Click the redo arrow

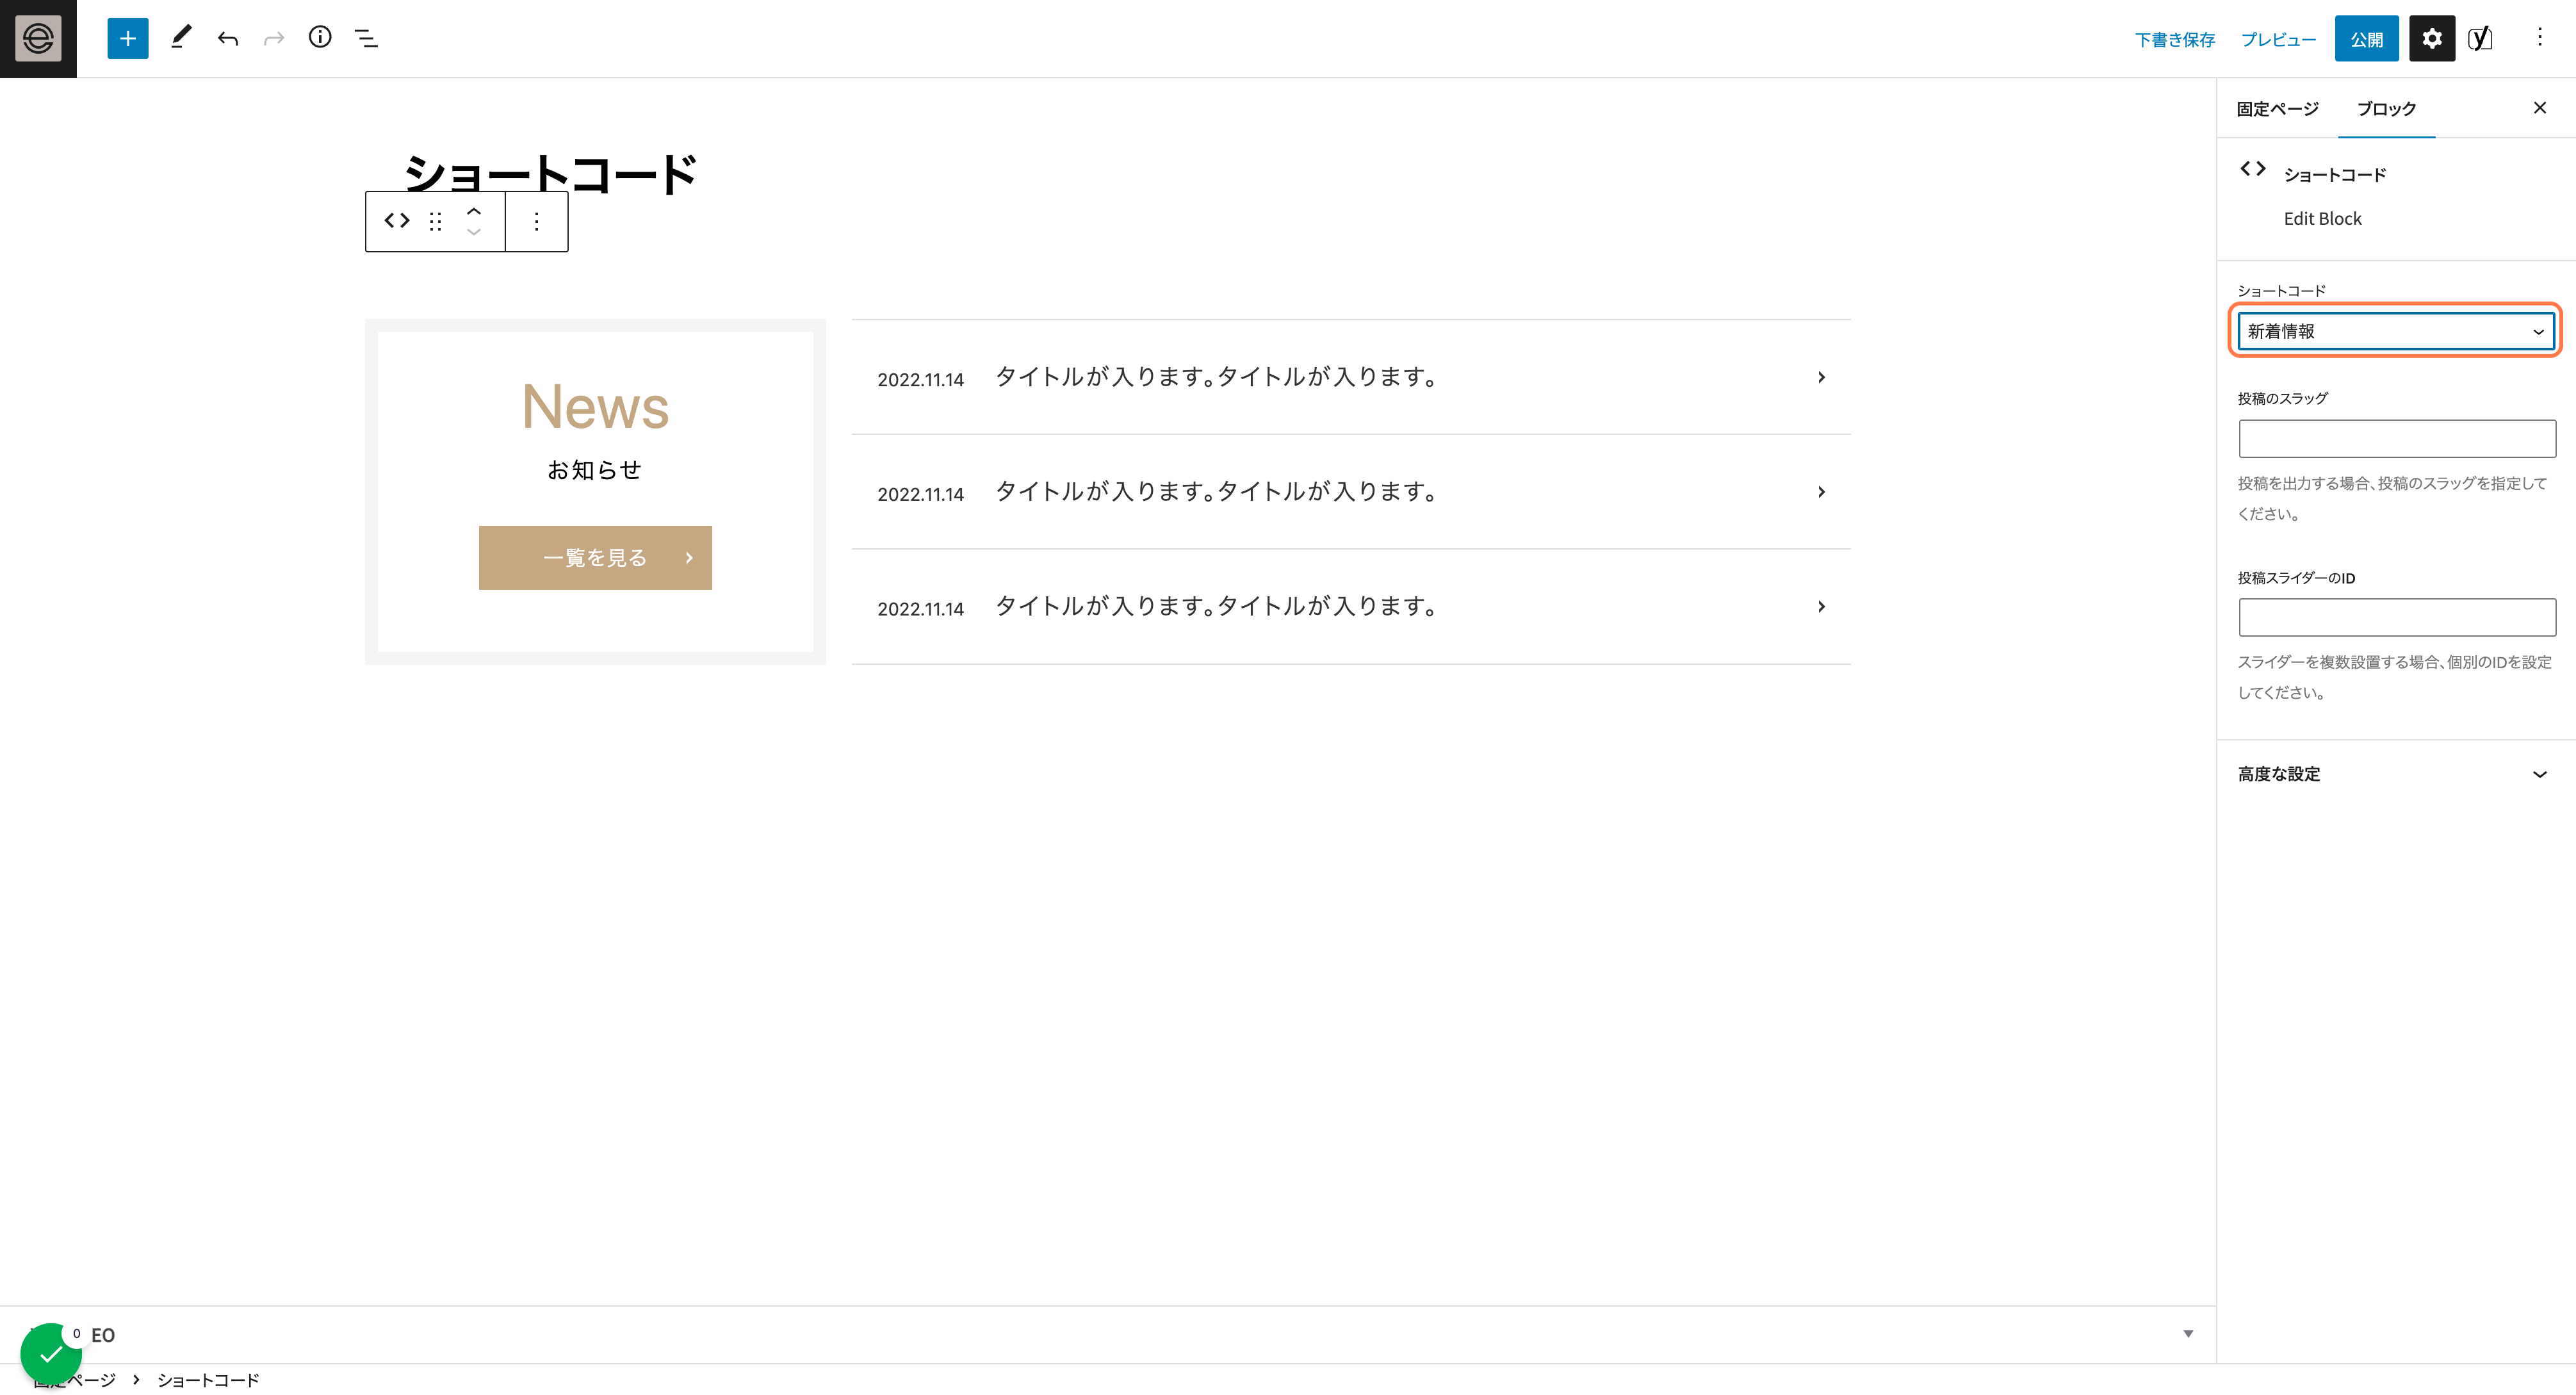click(274, 38)
